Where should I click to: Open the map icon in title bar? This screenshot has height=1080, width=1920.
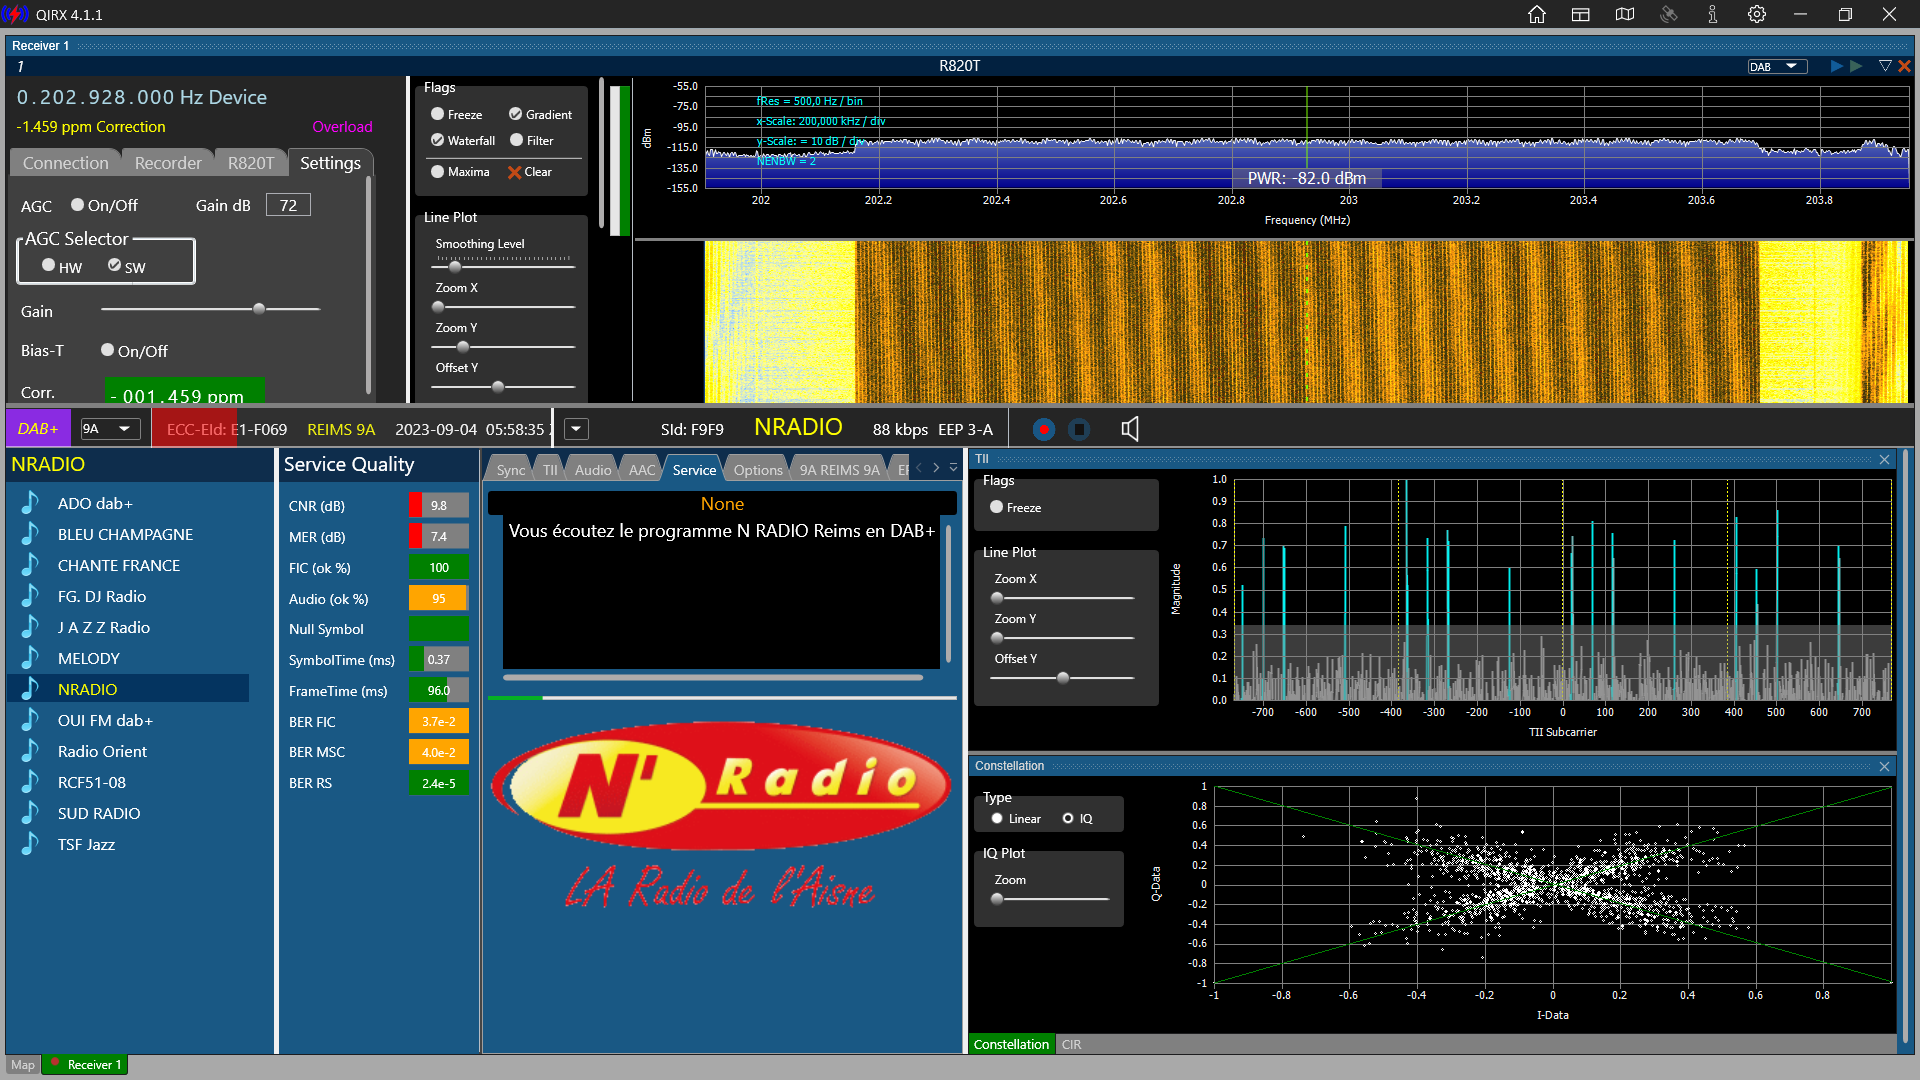(x=1625, y=14)
